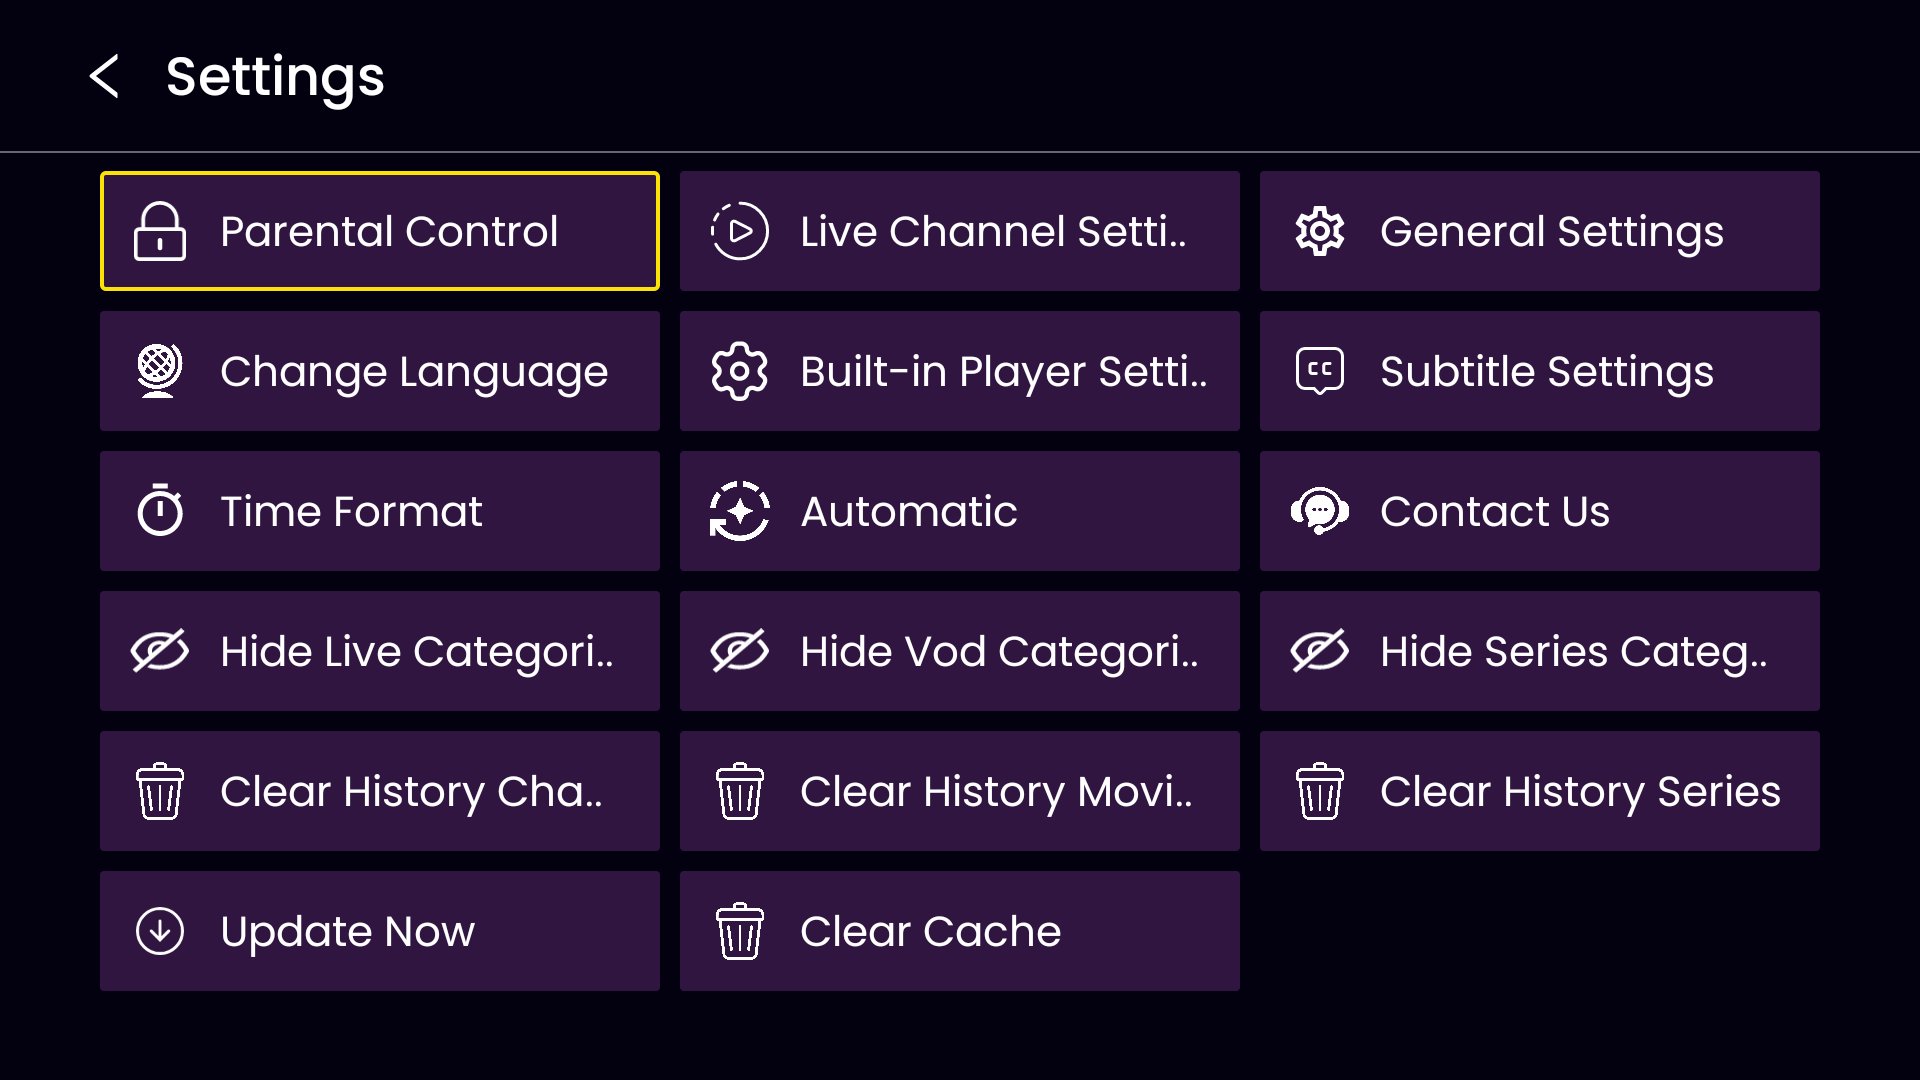Click the Time Format stopwatch icon

tap(160, 511)
